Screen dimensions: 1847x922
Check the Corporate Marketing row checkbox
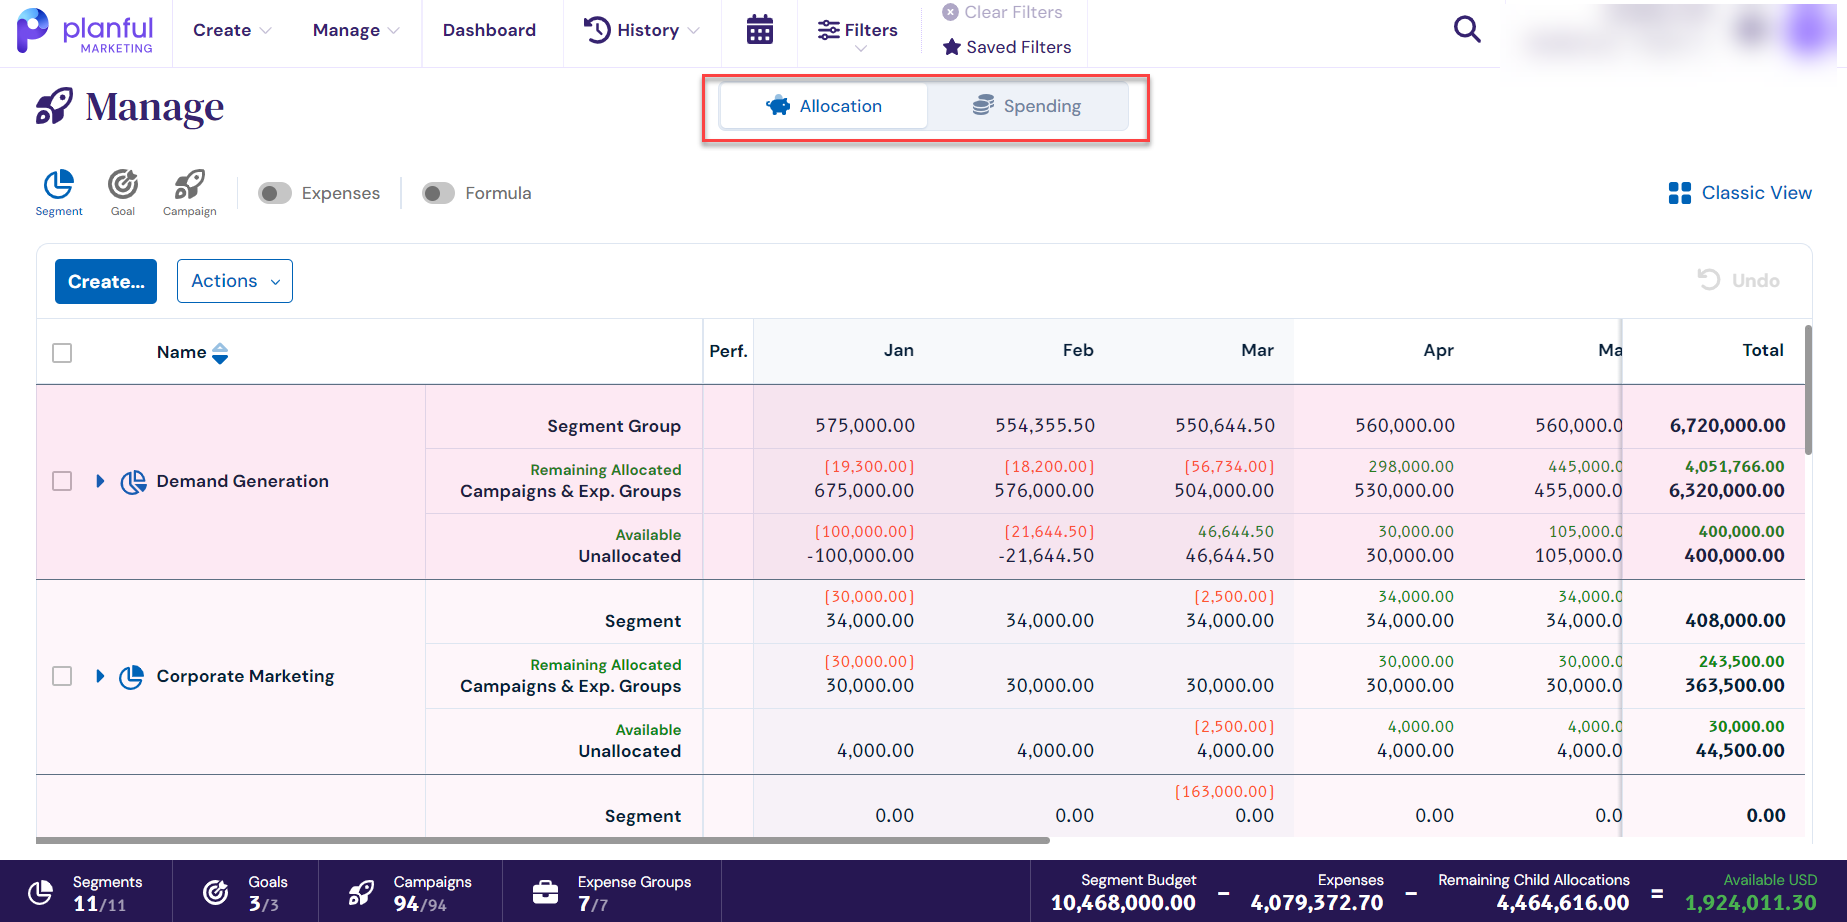tap(62, 676)
